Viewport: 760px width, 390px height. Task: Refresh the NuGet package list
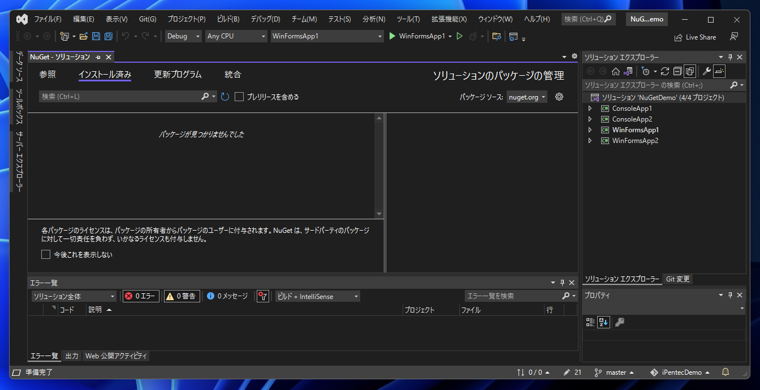225,97
